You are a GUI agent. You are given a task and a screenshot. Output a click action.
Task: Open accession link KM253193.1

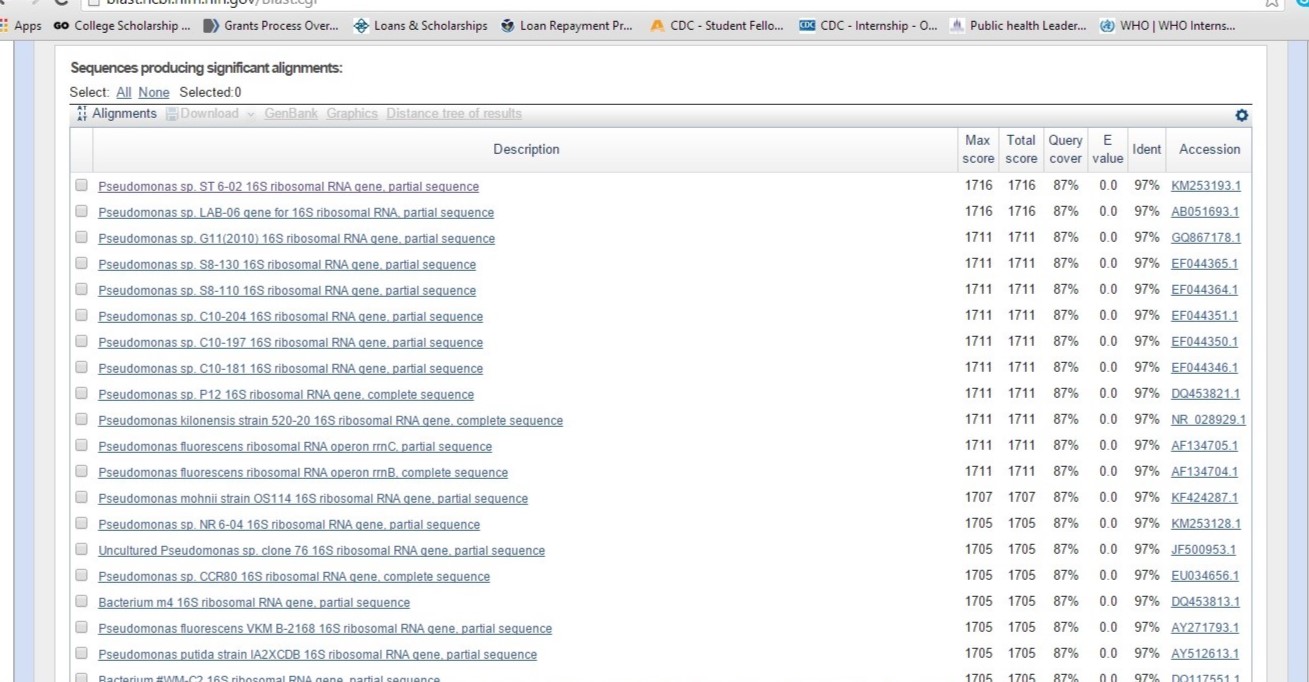coord(1206,186)
